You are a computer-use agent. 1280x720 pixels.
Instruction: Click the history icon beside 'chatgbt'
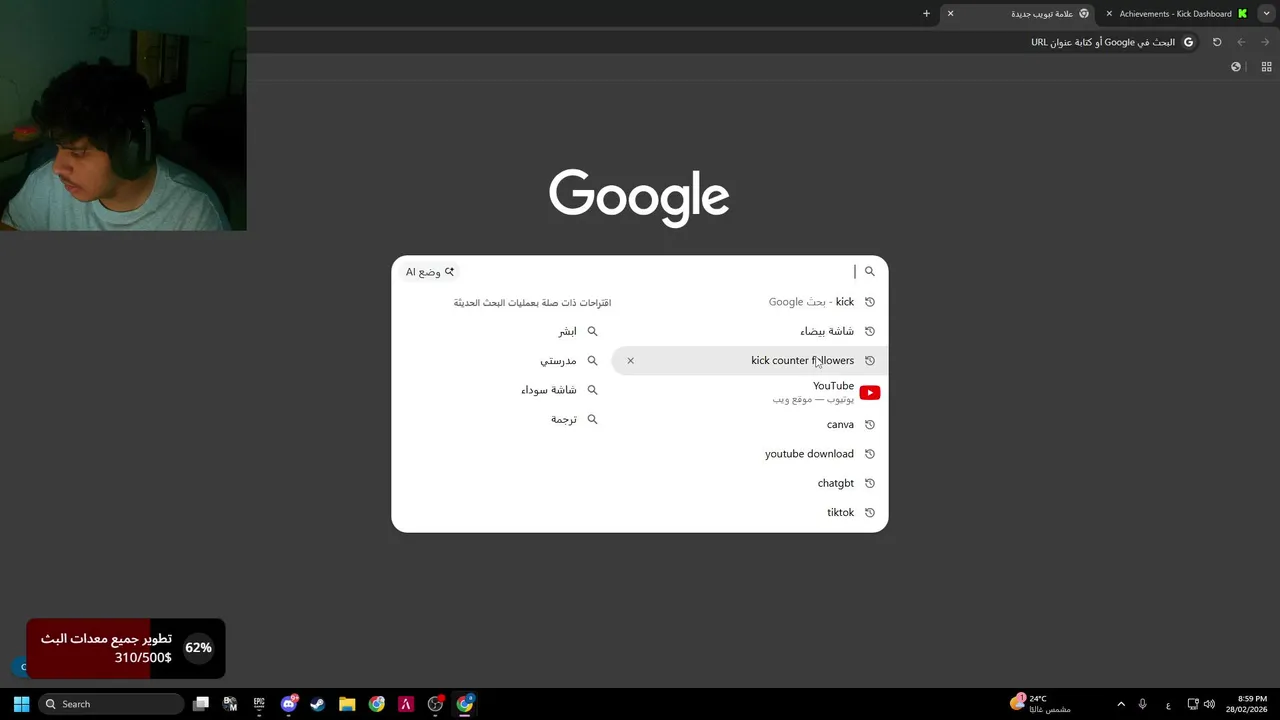point(870,483)
